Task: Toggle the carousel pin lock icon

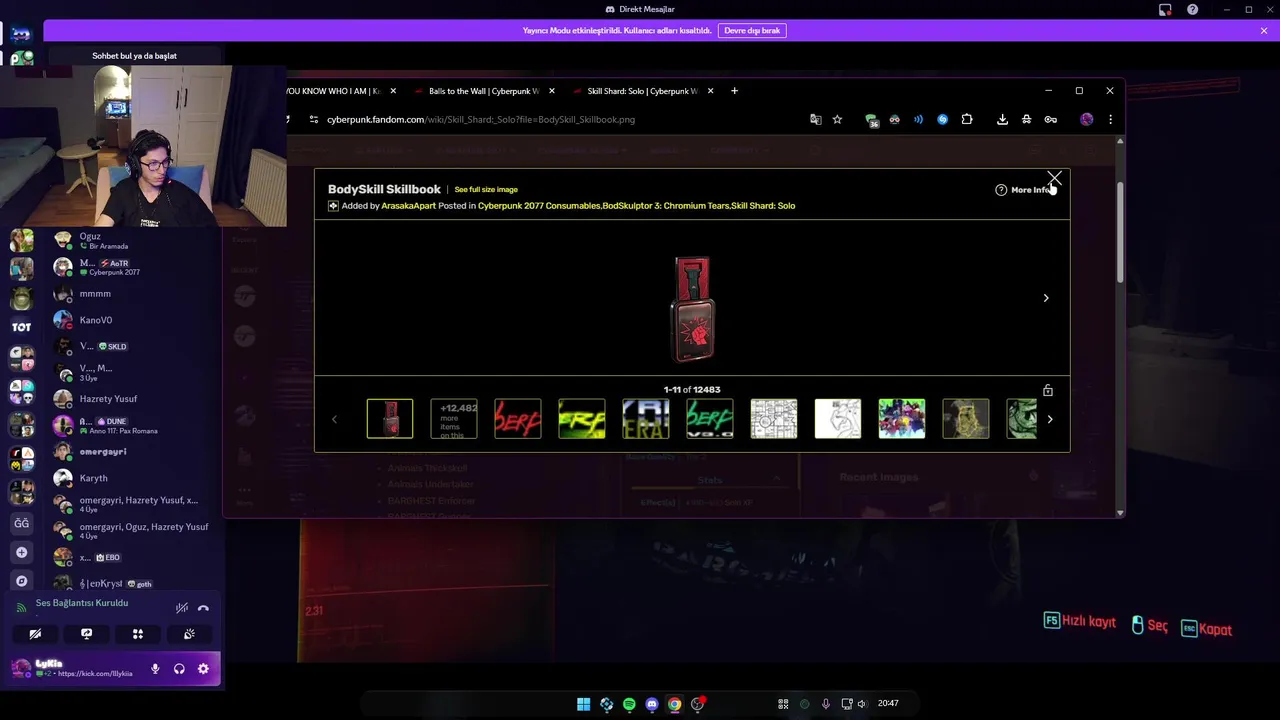Action: [1048, 390]
